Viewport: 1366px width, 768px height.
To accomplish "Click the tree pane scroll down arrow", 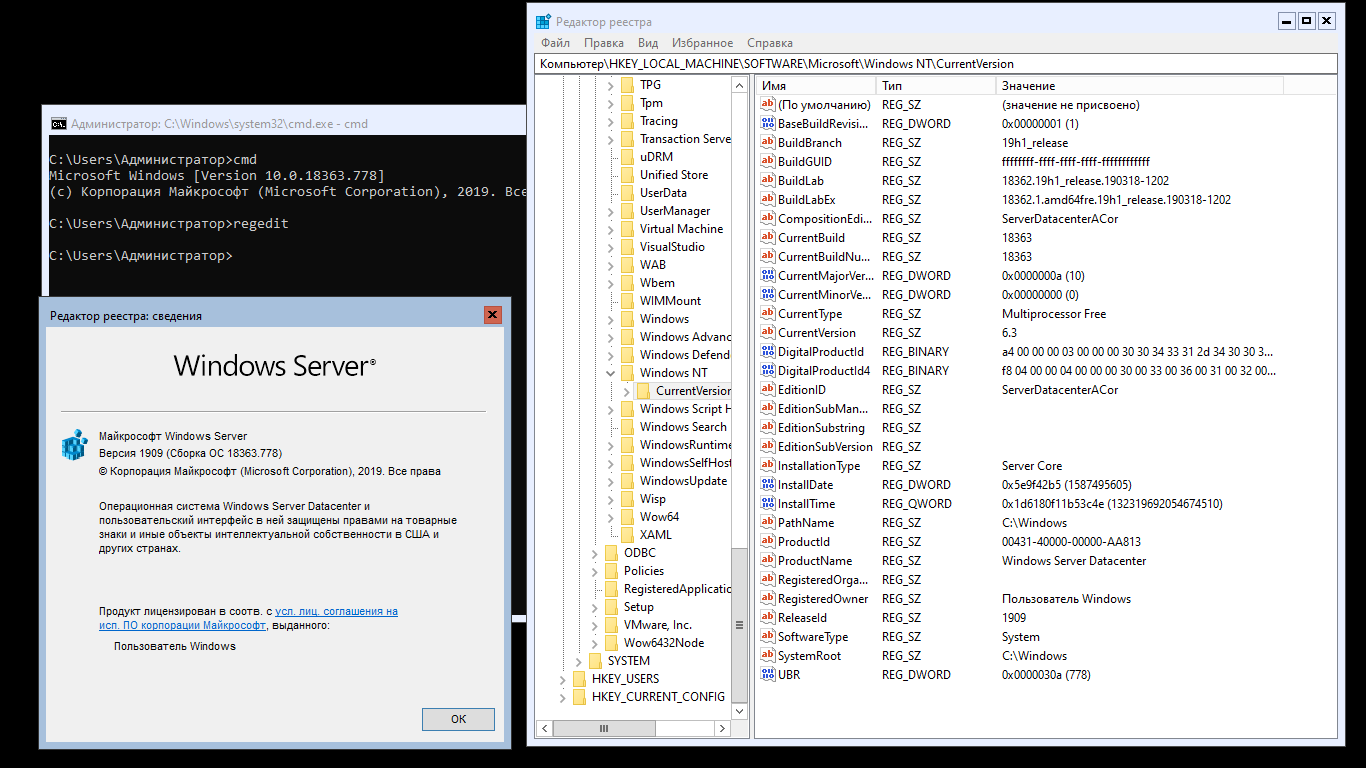I will [740, 711].
